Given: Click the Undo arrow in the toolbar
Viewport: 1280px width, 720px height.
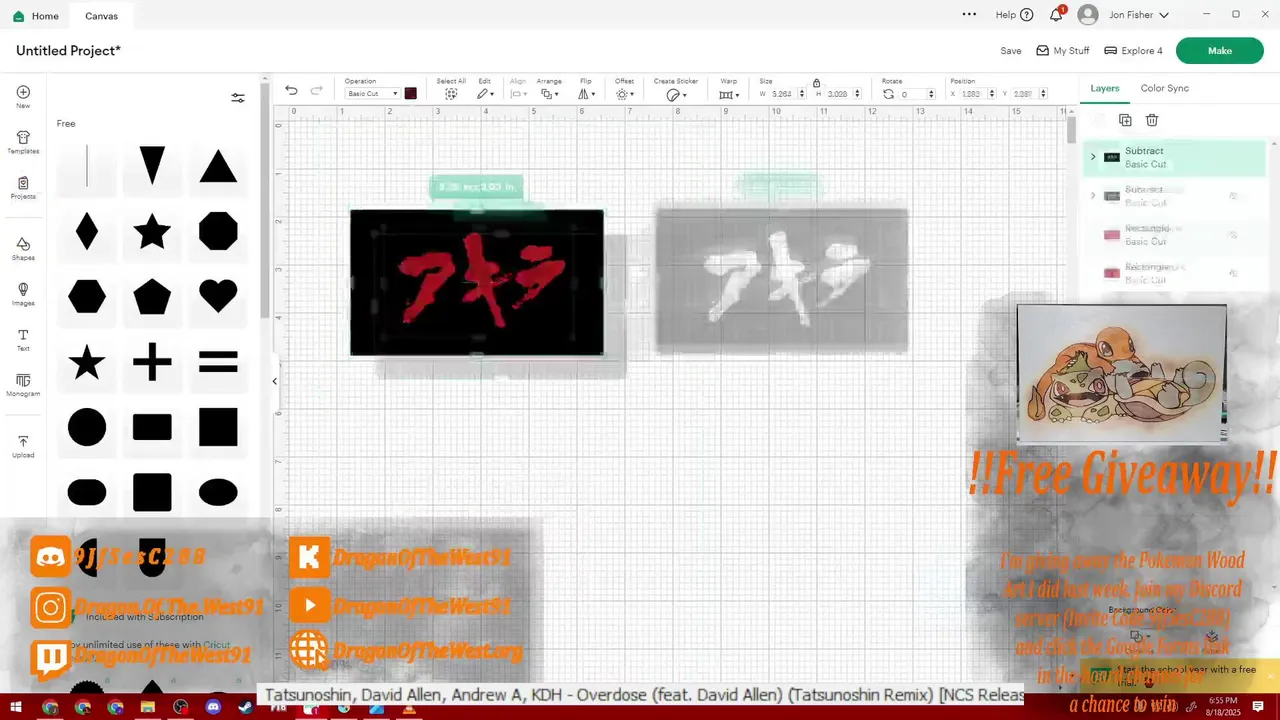Looking at the screenshot, I should coord(291,90).
